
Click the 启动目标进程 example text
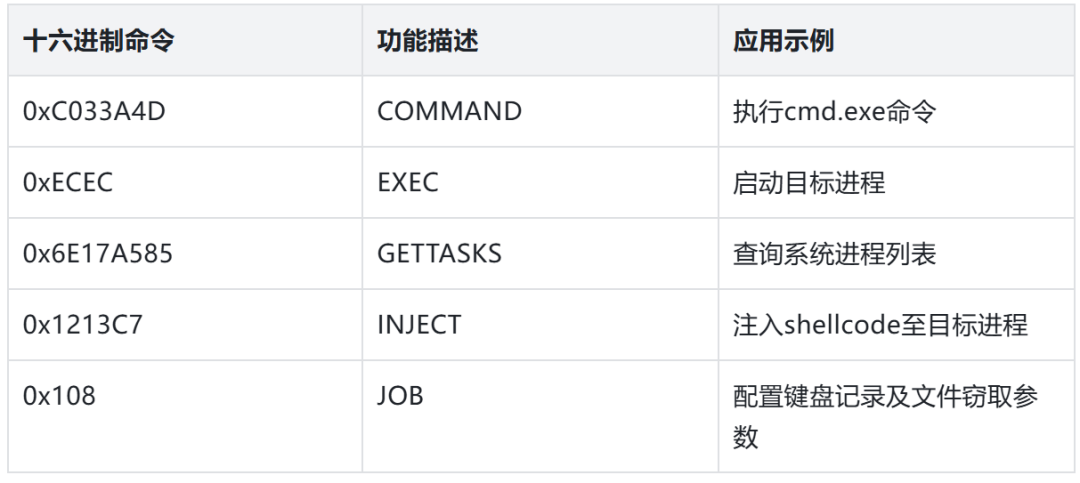(x=808, y=183)
